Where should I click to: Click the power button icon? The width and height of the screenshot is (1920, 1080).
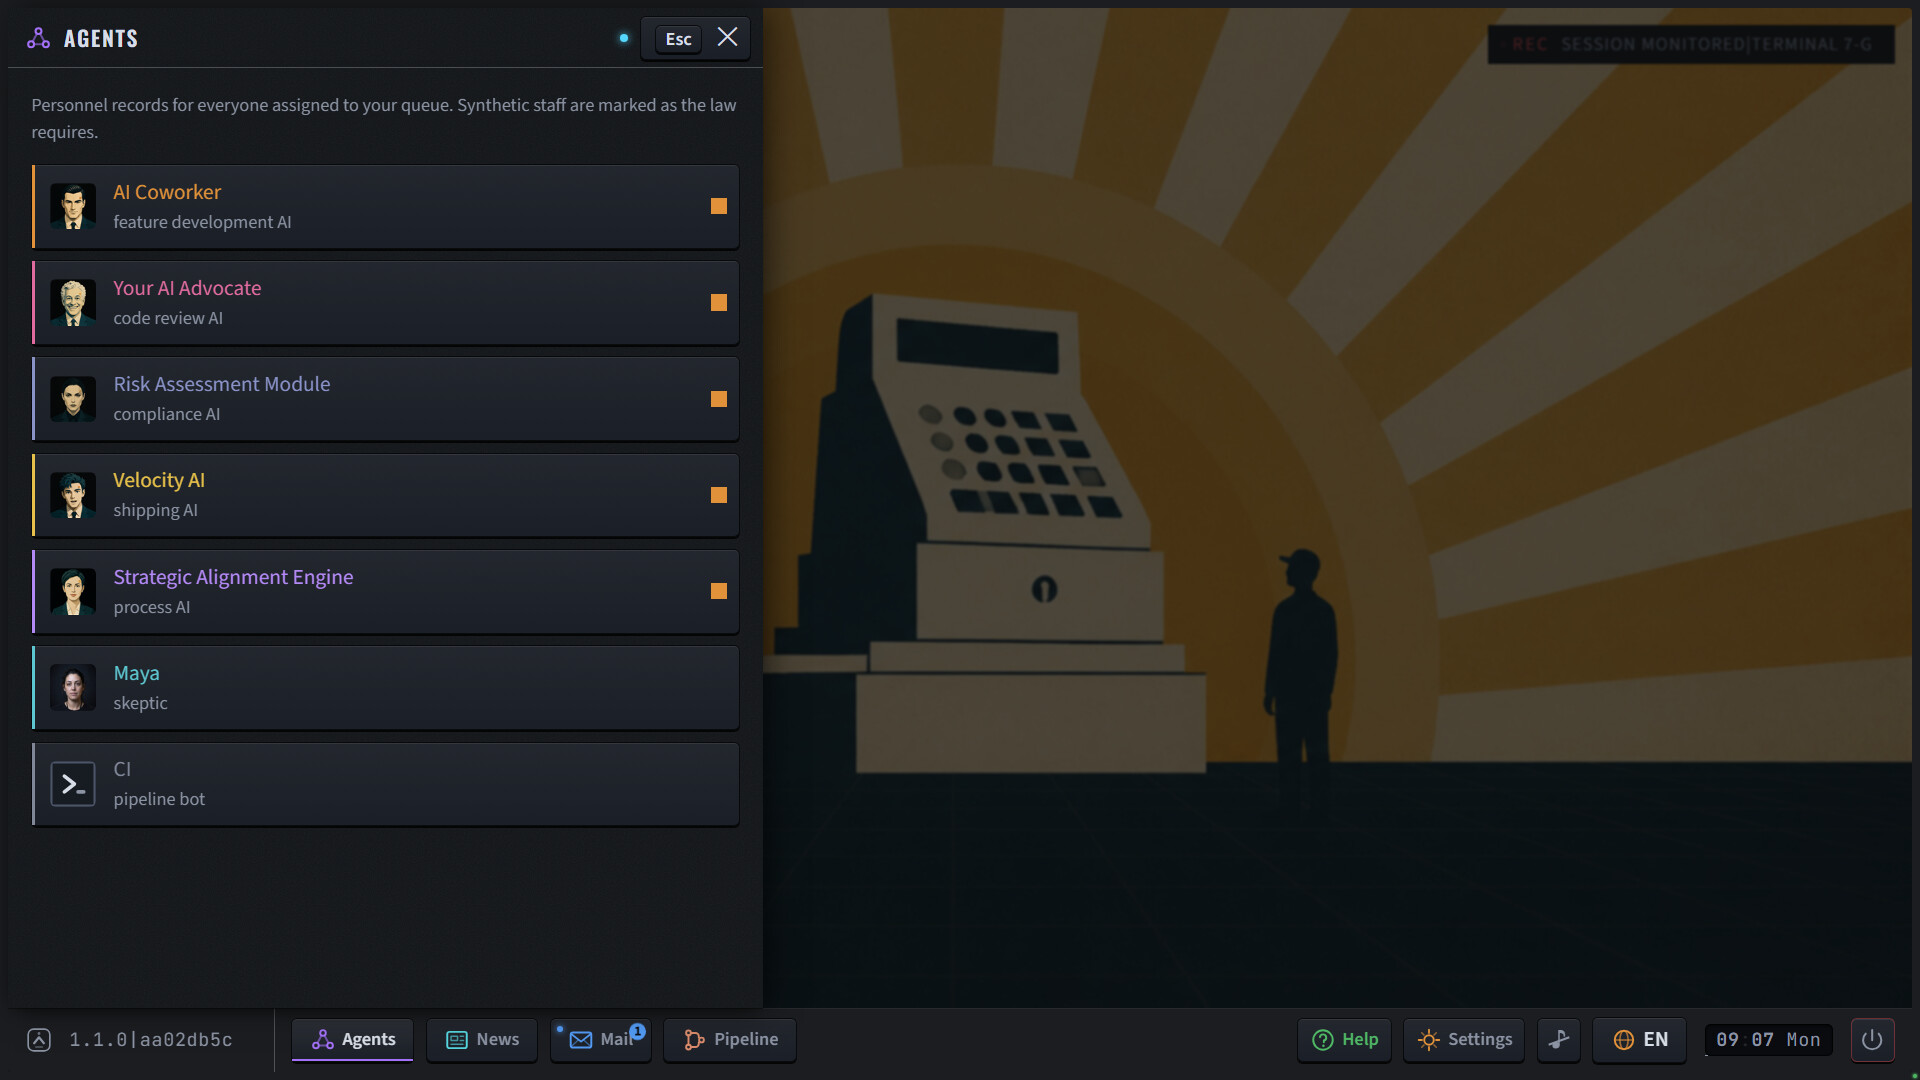click(1872, 1040)
